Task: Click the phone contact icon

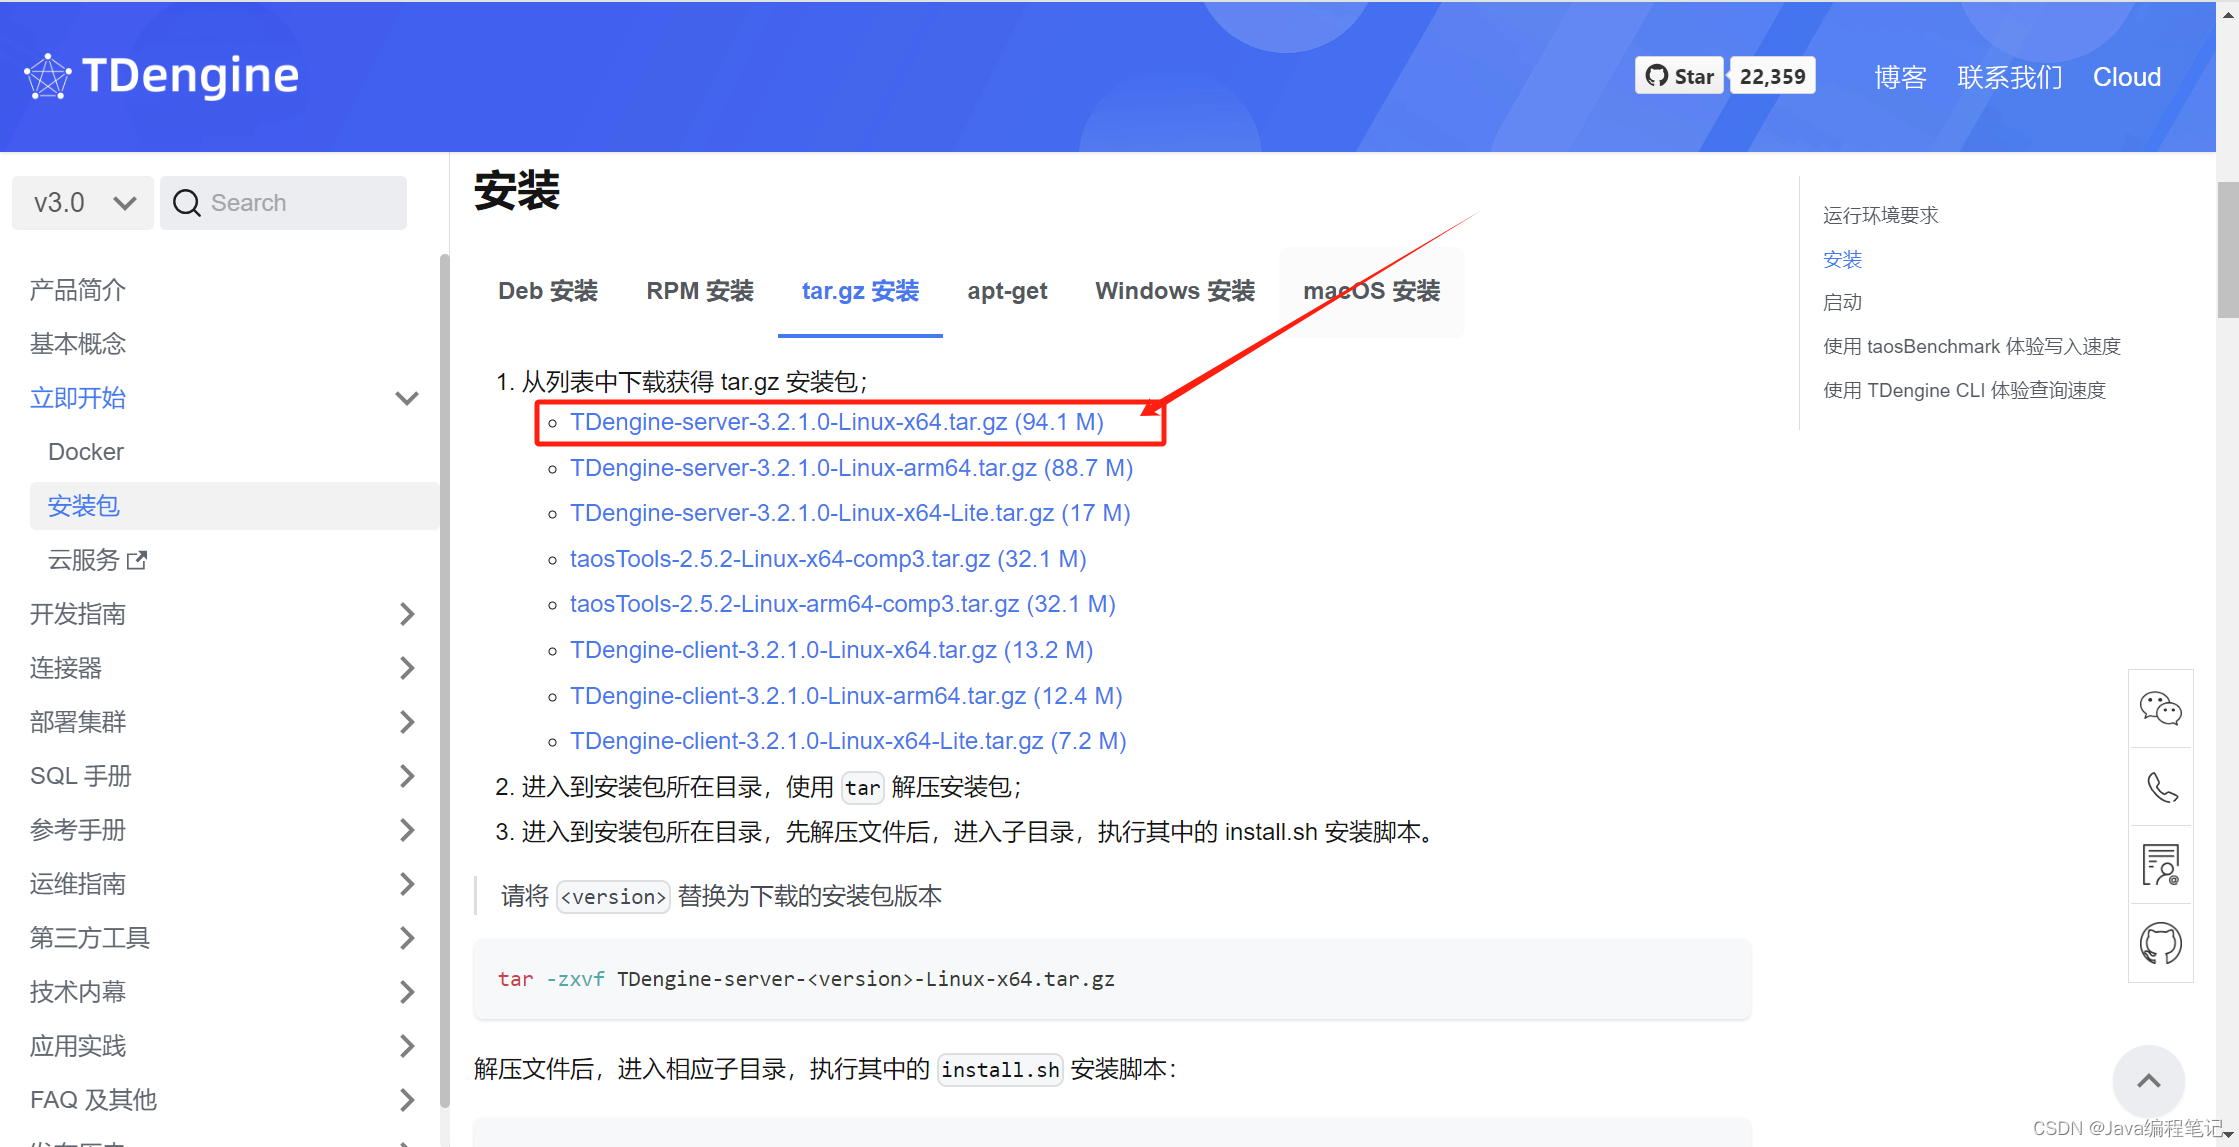Action: (x=2161, y=787)
